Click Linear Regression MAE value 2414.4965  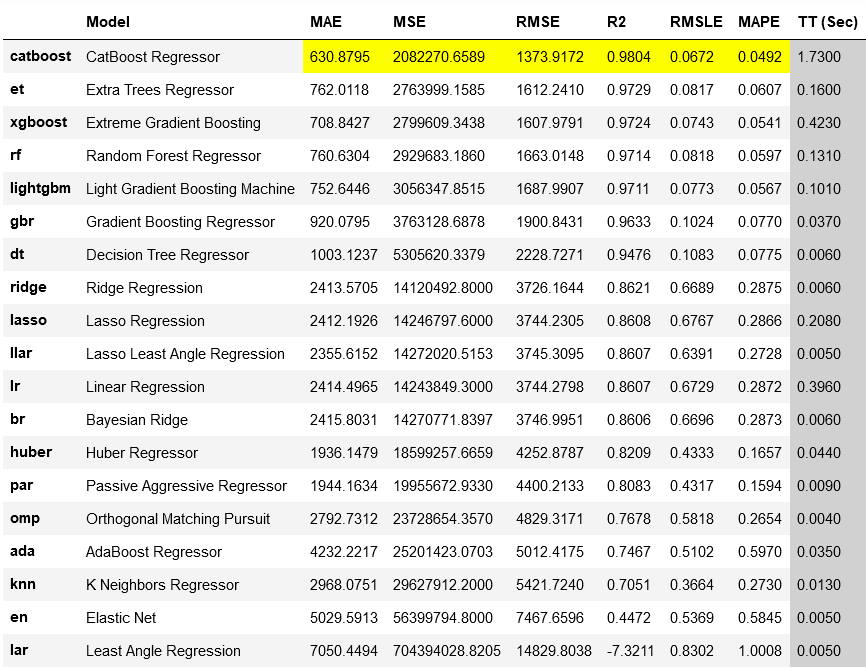pos(344,387)
